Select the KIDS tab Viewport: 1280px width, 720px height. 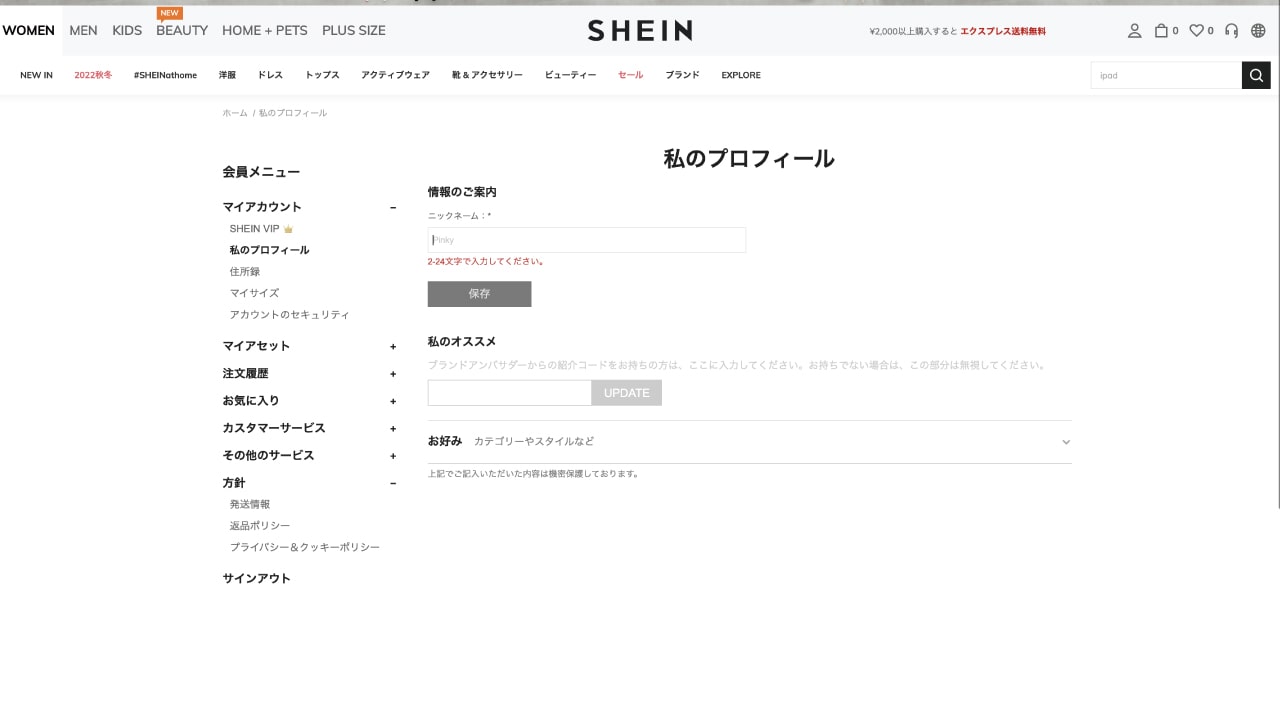[x=127, y=30]
